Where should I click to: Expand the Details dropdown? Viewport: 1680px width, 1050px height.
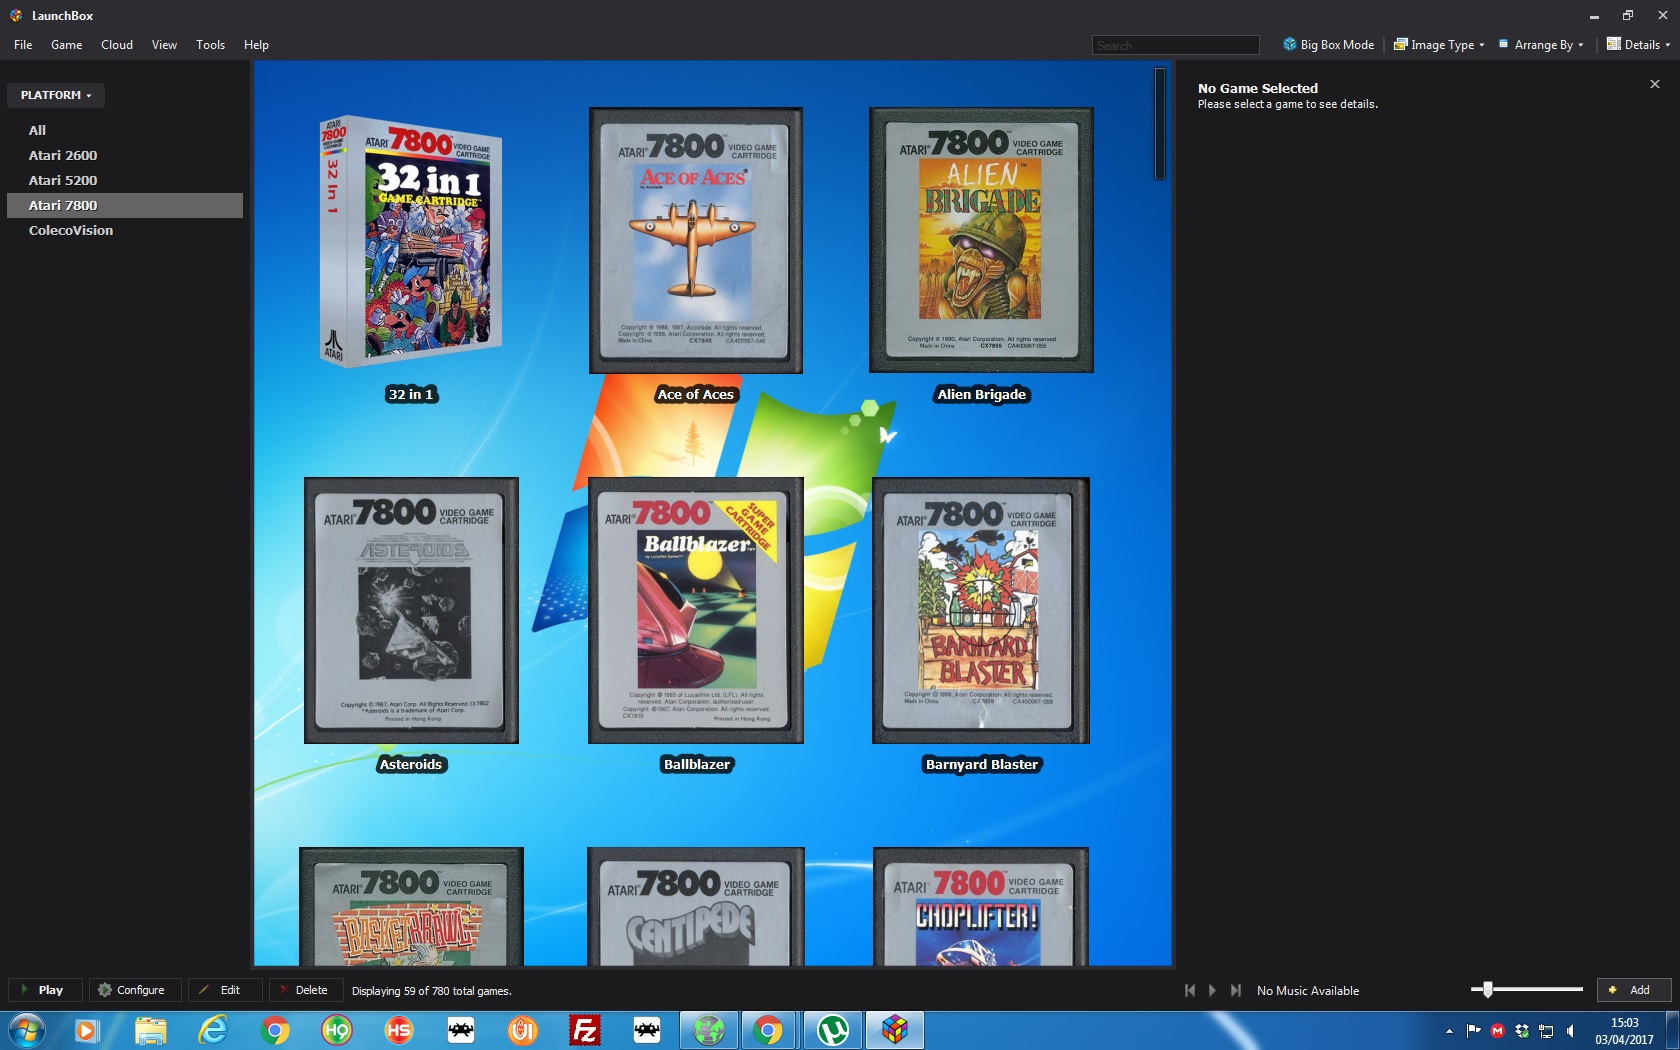1638,45
